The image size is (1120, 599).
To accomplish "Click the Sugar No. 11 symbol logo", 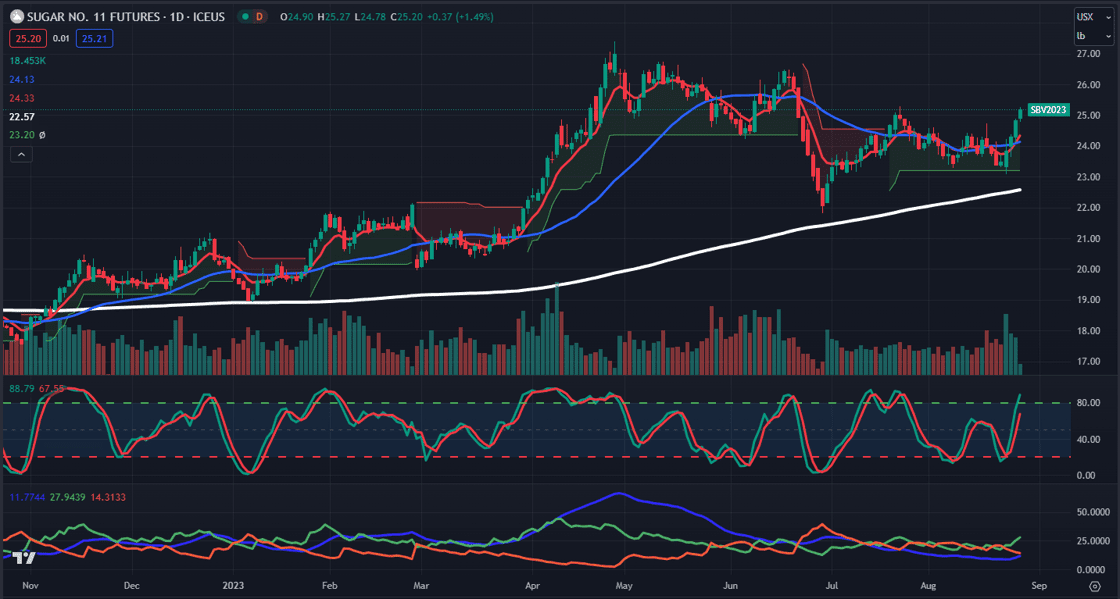I will 16,16.
